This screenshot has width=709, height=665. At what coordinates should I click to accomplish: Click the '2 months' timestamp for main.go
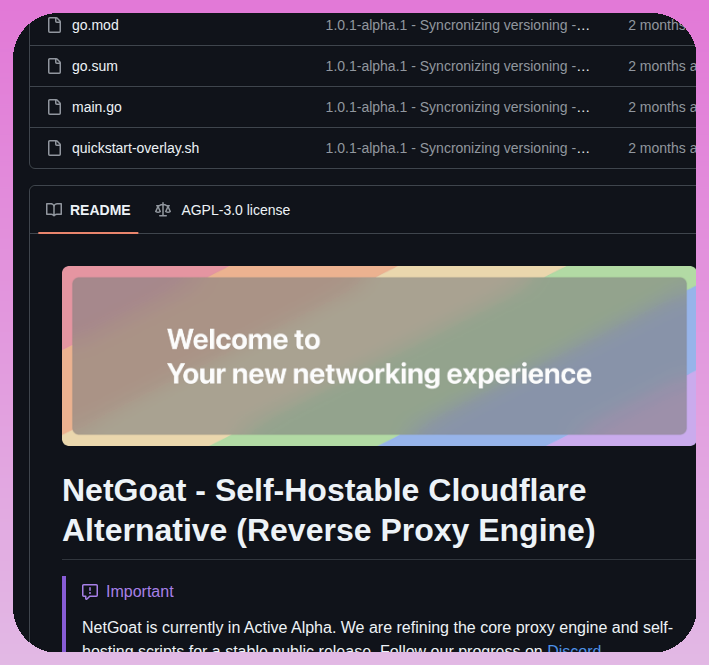[662, 107]
